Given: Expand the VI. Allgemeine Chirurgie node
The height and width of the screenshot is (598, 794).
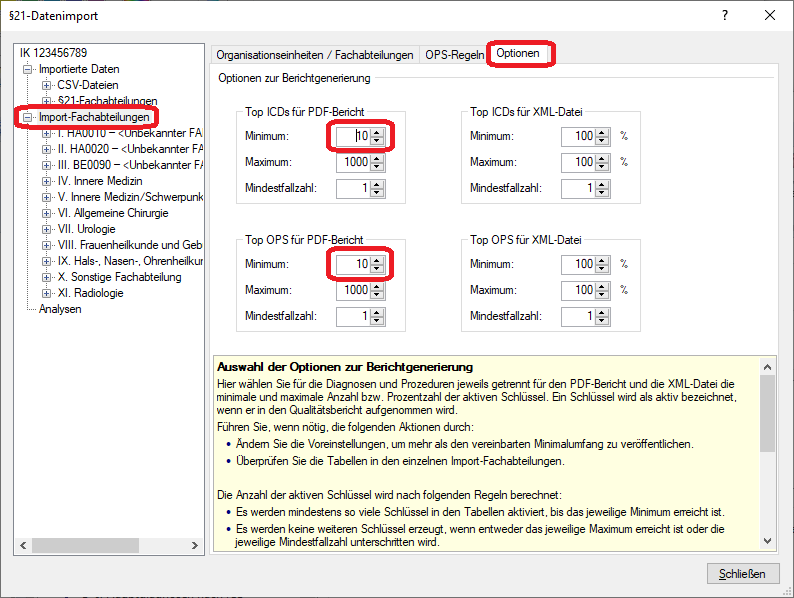Looking at the screenshot, I should pyautogui.click(x=46, y=213).
